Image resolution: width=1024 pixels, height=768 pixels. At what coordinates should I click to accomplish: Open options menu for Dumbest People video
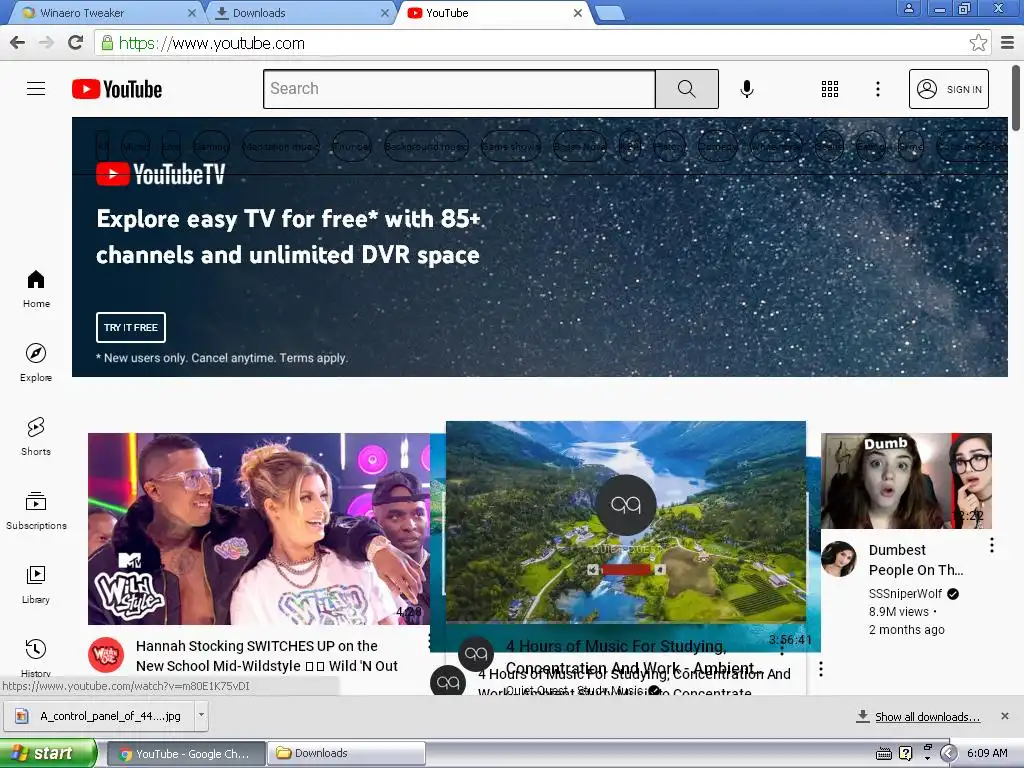pos(991,545)
